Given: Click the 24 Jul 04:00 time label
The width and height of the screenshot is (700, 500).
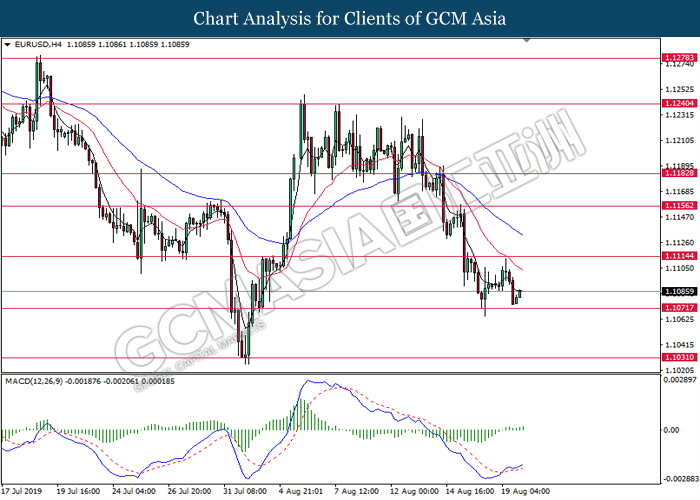Looking at the screenshot, I should (x=134, y=491).
